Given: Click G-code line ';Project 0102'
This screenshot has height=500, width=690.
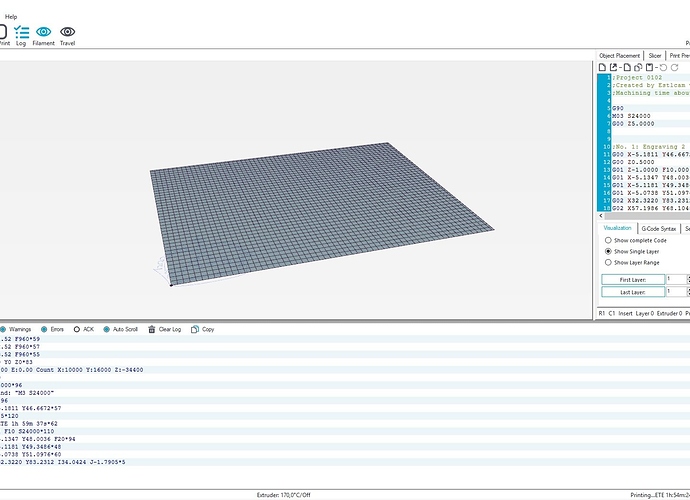Looking at the screenshot, I should (637, 77).
